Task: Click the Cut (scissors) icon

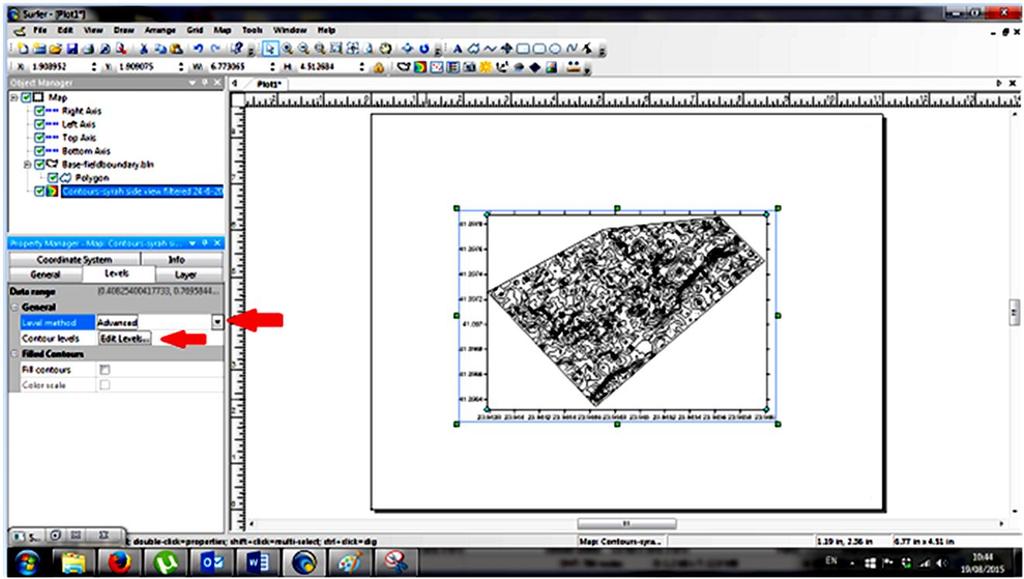Action: click(x=144, y=49)
